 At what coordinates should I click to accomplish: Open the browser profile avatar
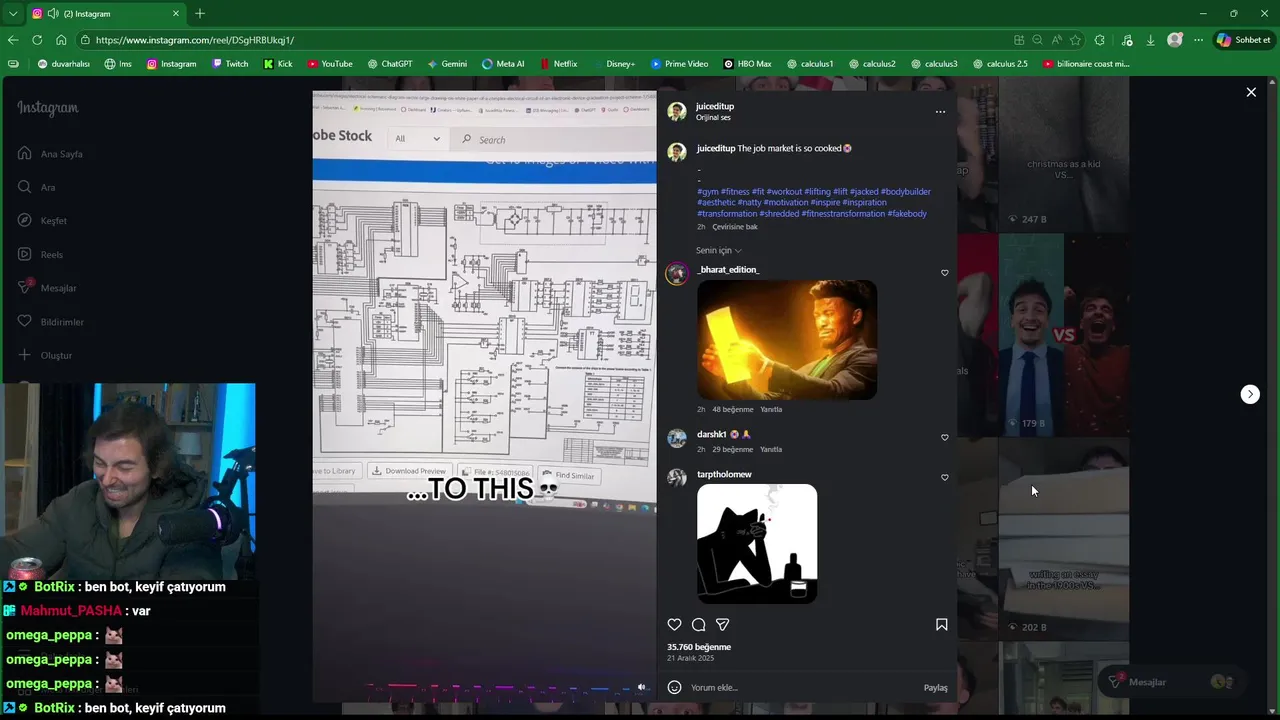pos(1175,40)
